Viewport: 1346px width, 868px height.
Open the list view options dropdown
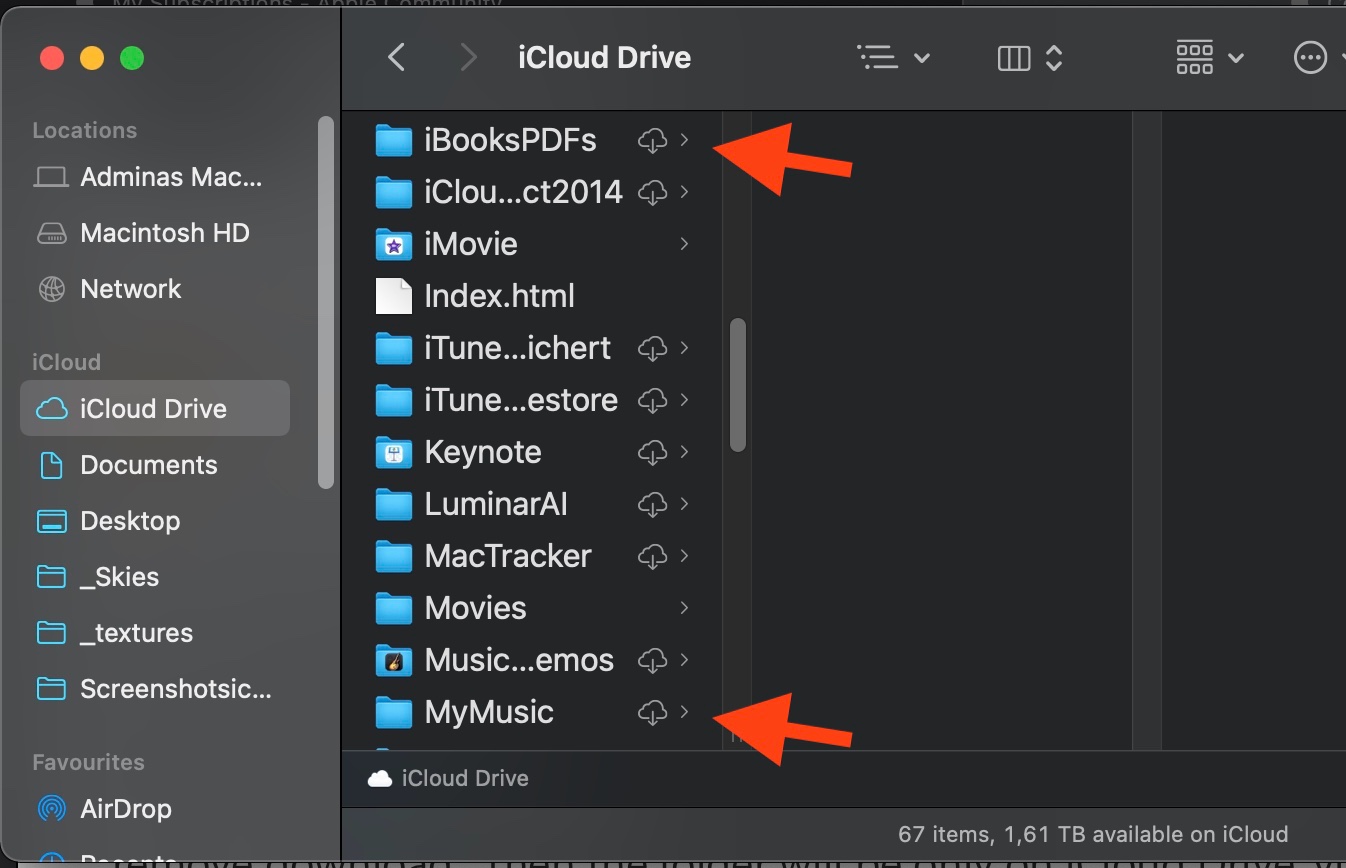click(x=894, y=58)
